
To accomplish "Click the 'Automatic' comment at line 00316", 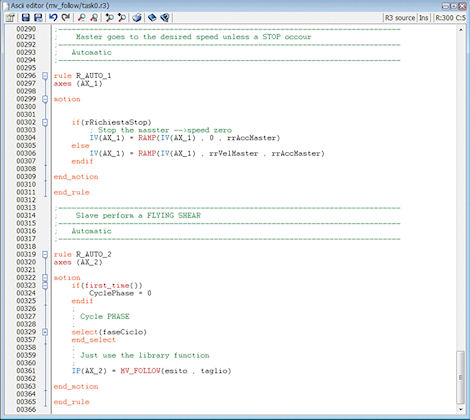I will pyautogui.click(x=91, y=231).
